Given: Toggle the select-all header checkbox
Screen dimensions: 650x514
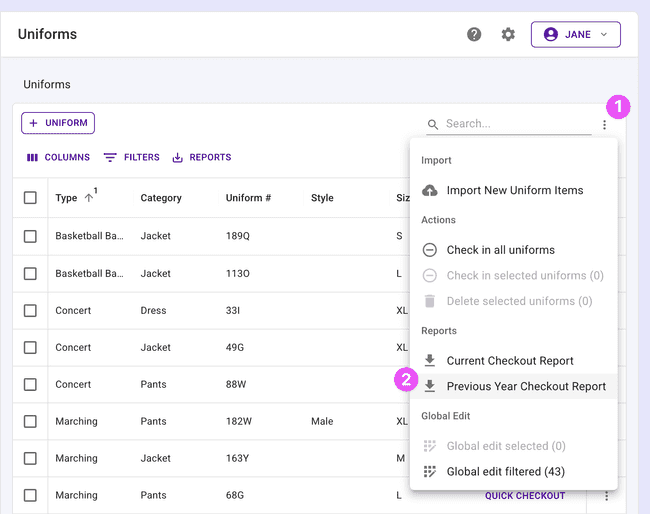Looking at the screenshot, I should [x=30, y=198].
